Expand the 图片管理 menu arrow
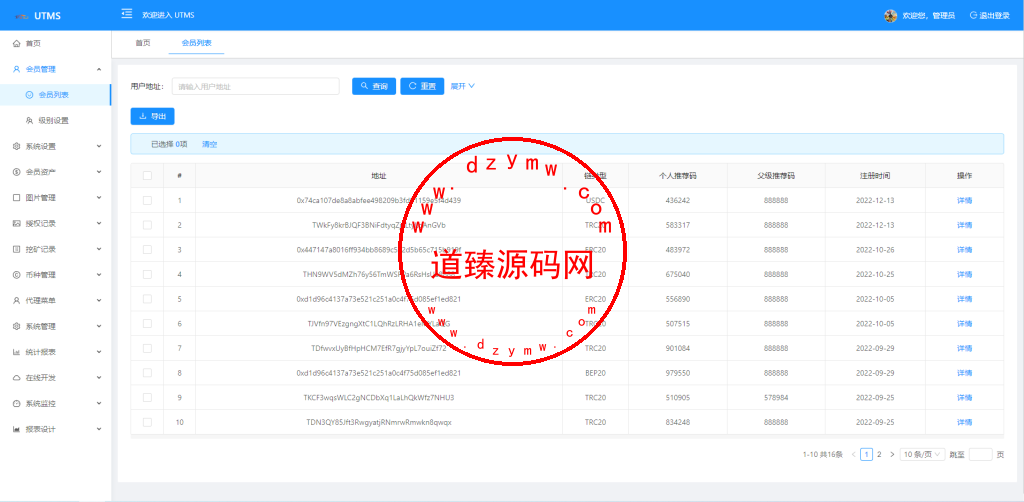The image size is (1024, 502). (99, 198)
